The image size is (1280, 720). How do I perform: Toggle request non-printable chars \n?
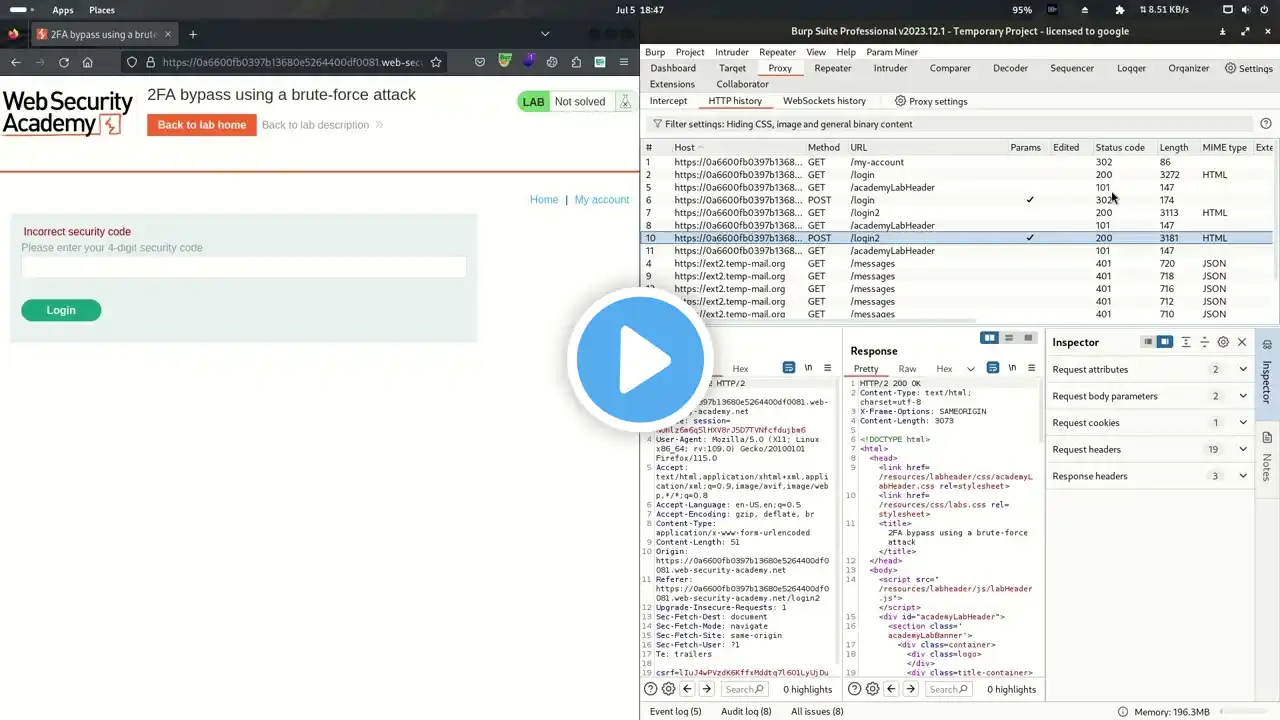808,368
